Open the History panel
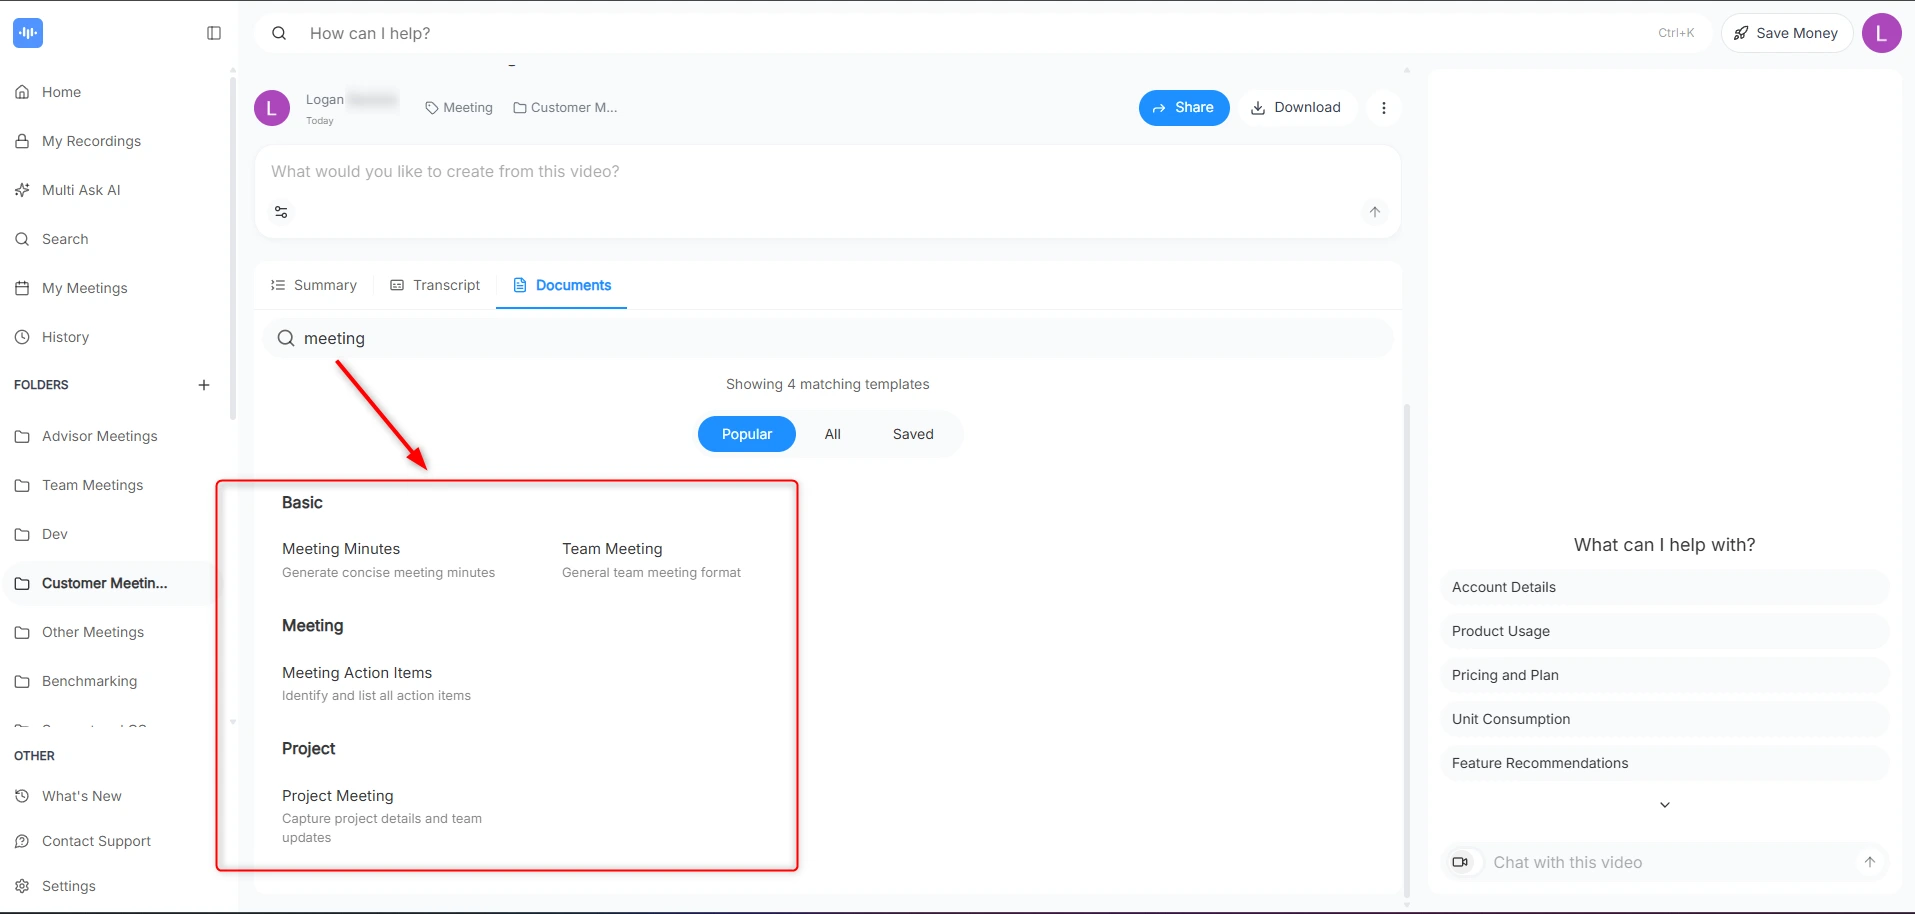Viewport: 1915px width, 914px height. pos(65,337)
